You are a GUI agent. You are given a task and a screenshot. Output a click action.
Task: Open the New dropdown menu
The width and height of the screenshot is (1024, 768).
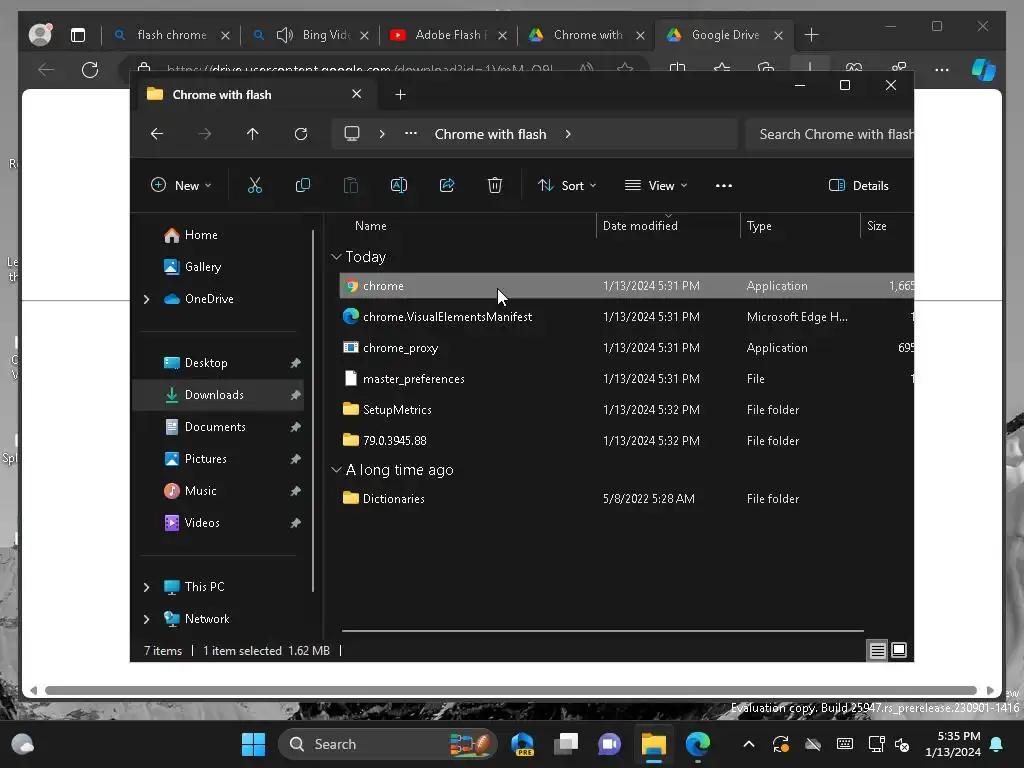click(x=181, y=185)
